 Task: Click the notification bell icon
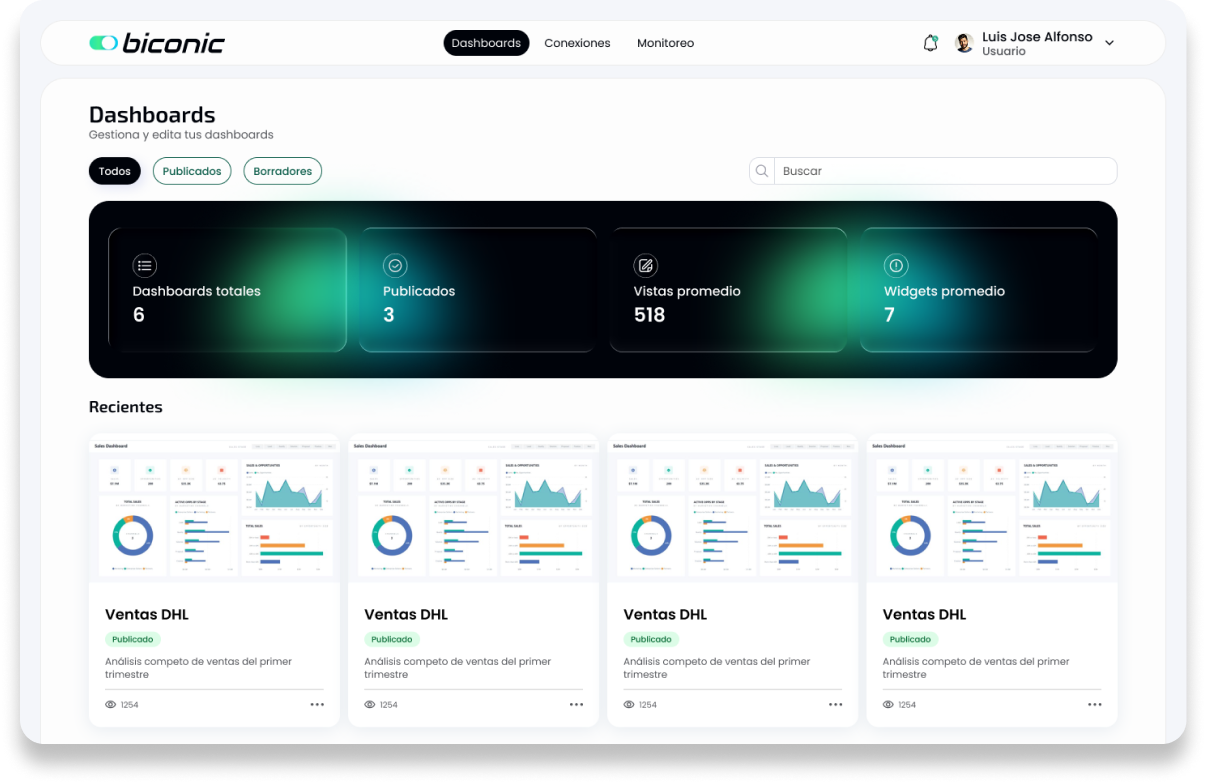click(x=930, y=43)
